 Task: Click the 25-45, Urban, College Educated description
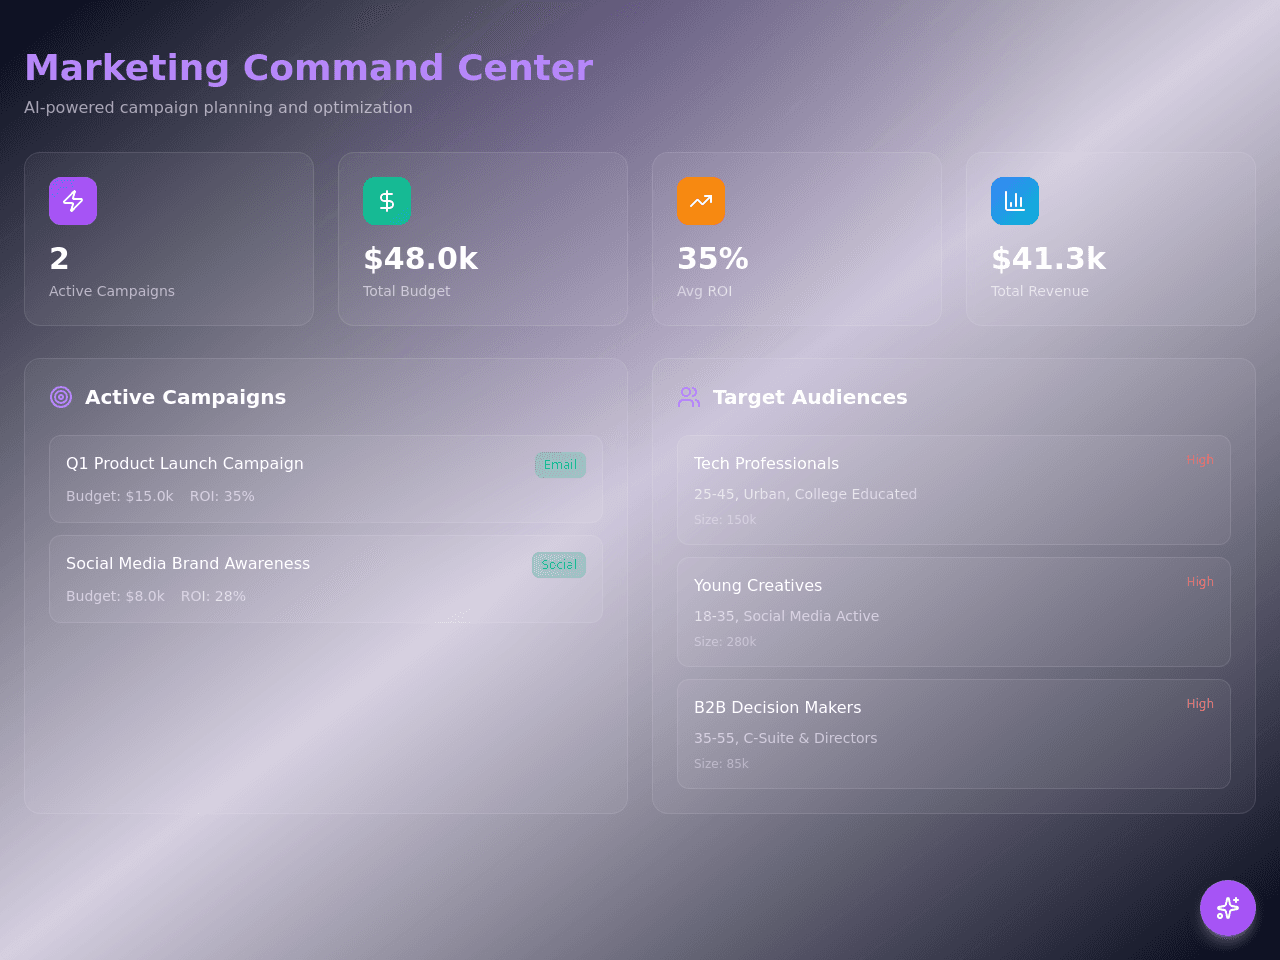coord(805,494)
